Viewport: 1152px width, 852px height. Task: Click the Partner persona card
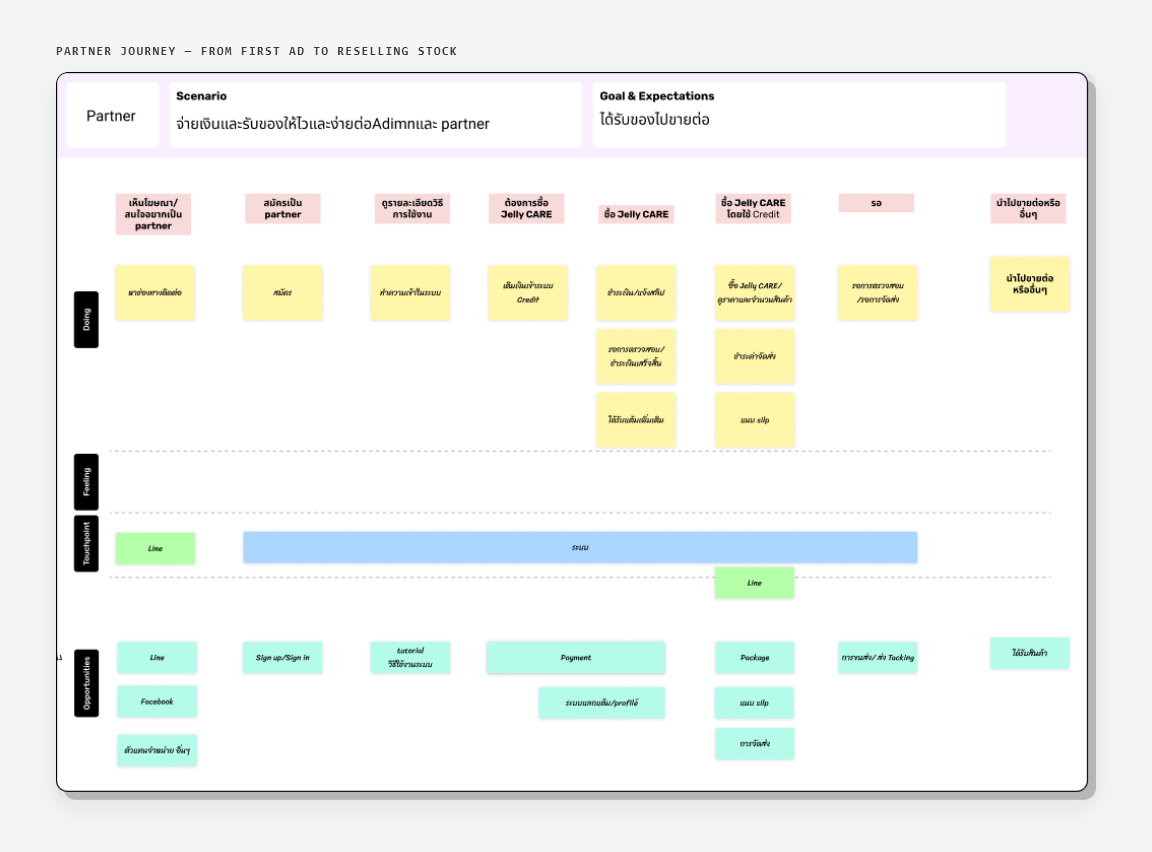click(112, 115)
